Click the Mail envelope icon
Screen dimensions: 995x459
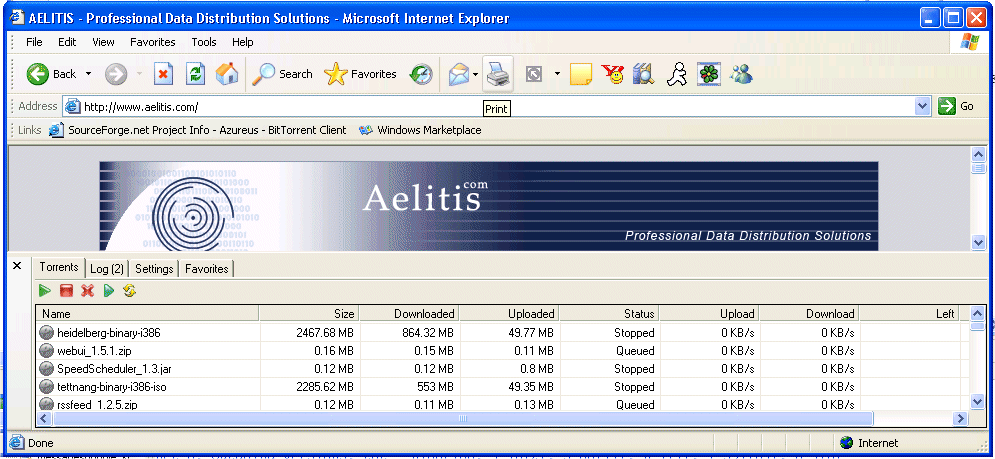[459, 74]
